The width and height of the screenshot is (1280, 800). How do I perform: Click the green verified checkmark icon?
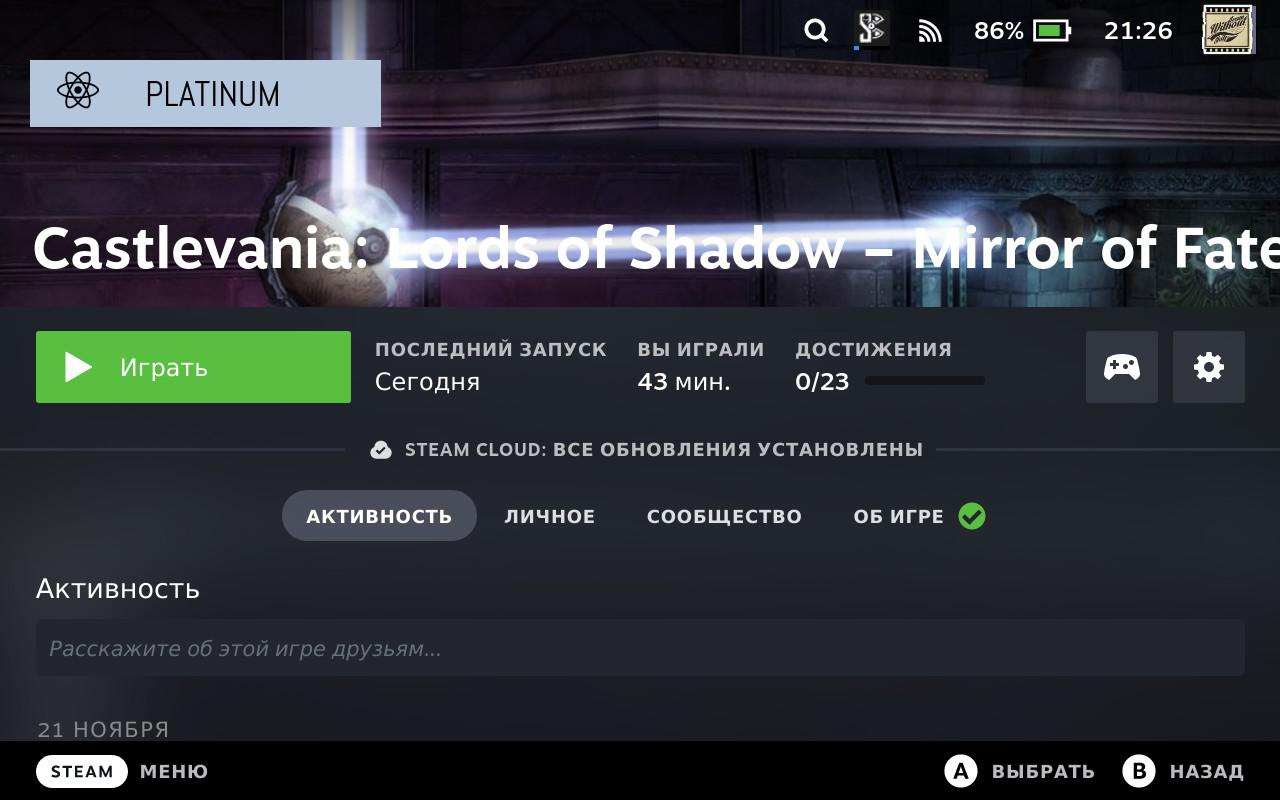[x=972, y=516]
